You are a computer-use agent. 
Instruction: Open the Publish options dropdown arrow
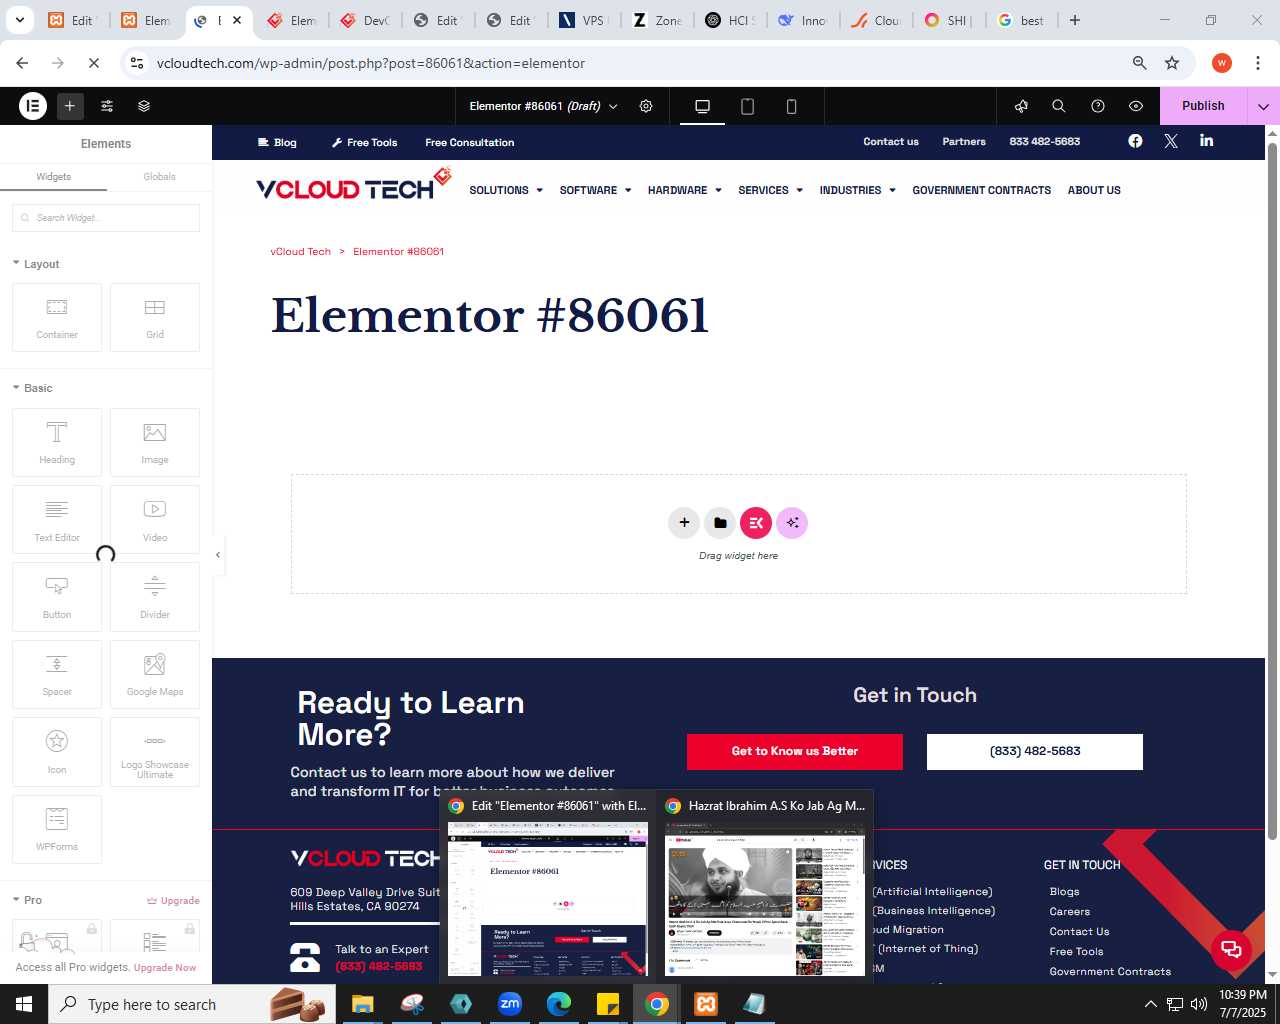pyautogui.click(x=1263, y=106)
